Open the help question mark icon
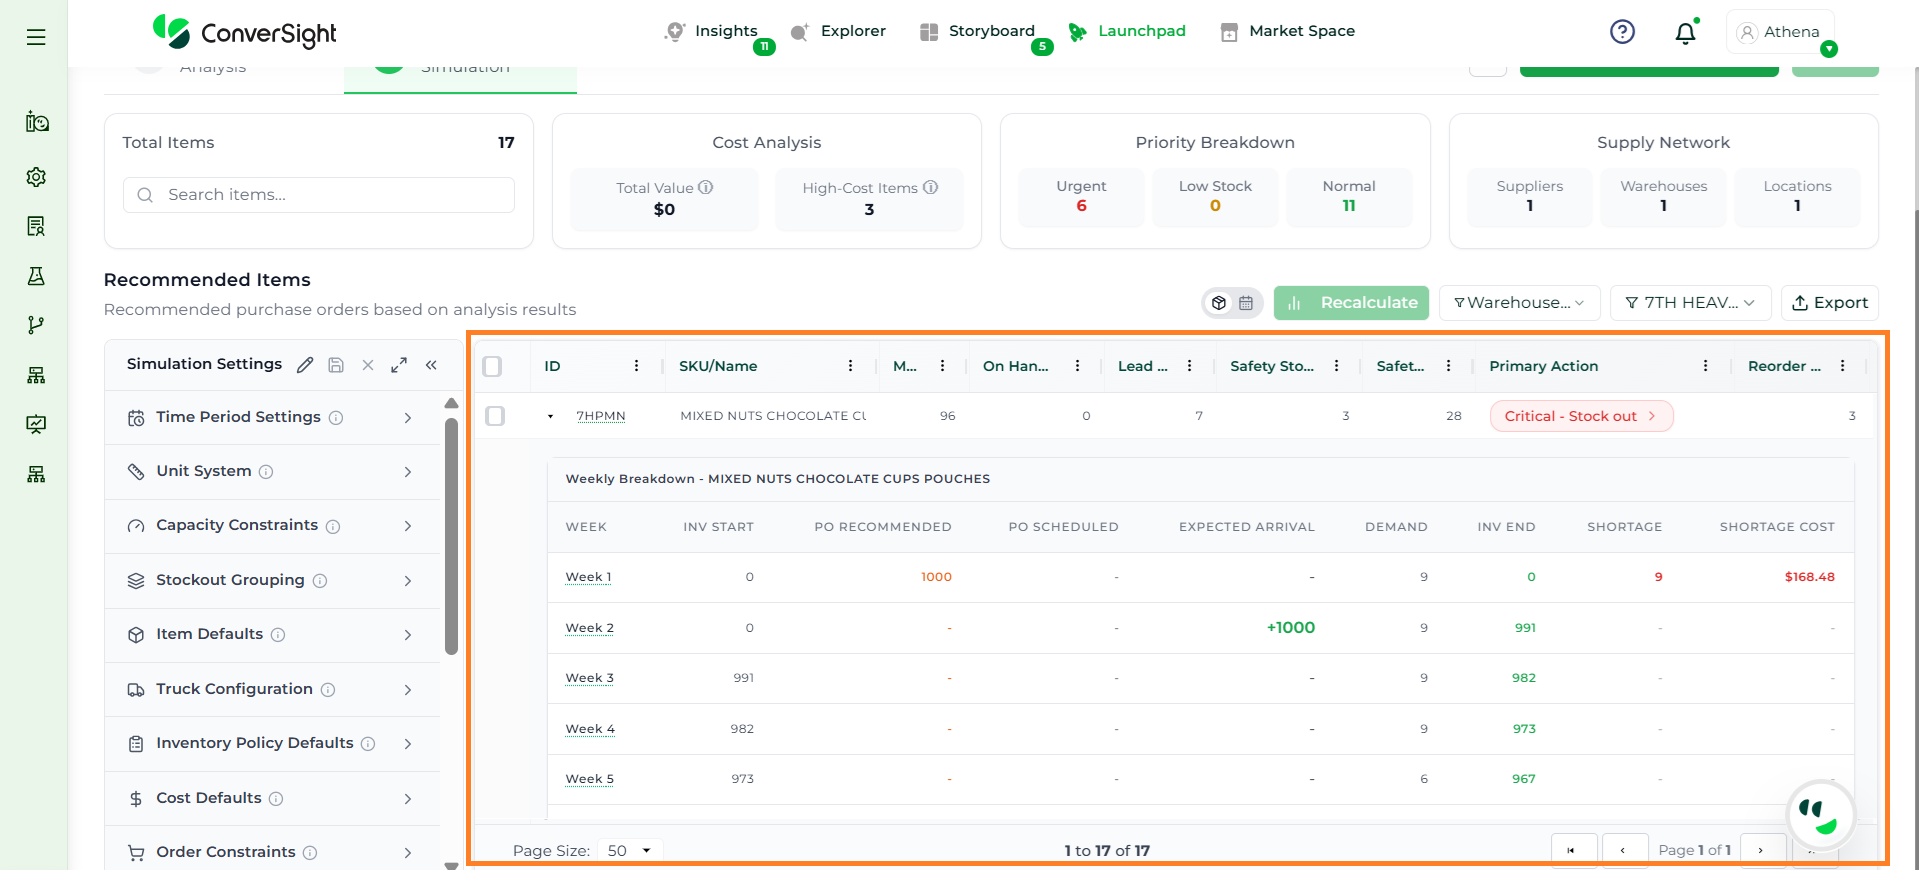Image resolution: width=1919 pixels, height=871 pixels. 1622,32
